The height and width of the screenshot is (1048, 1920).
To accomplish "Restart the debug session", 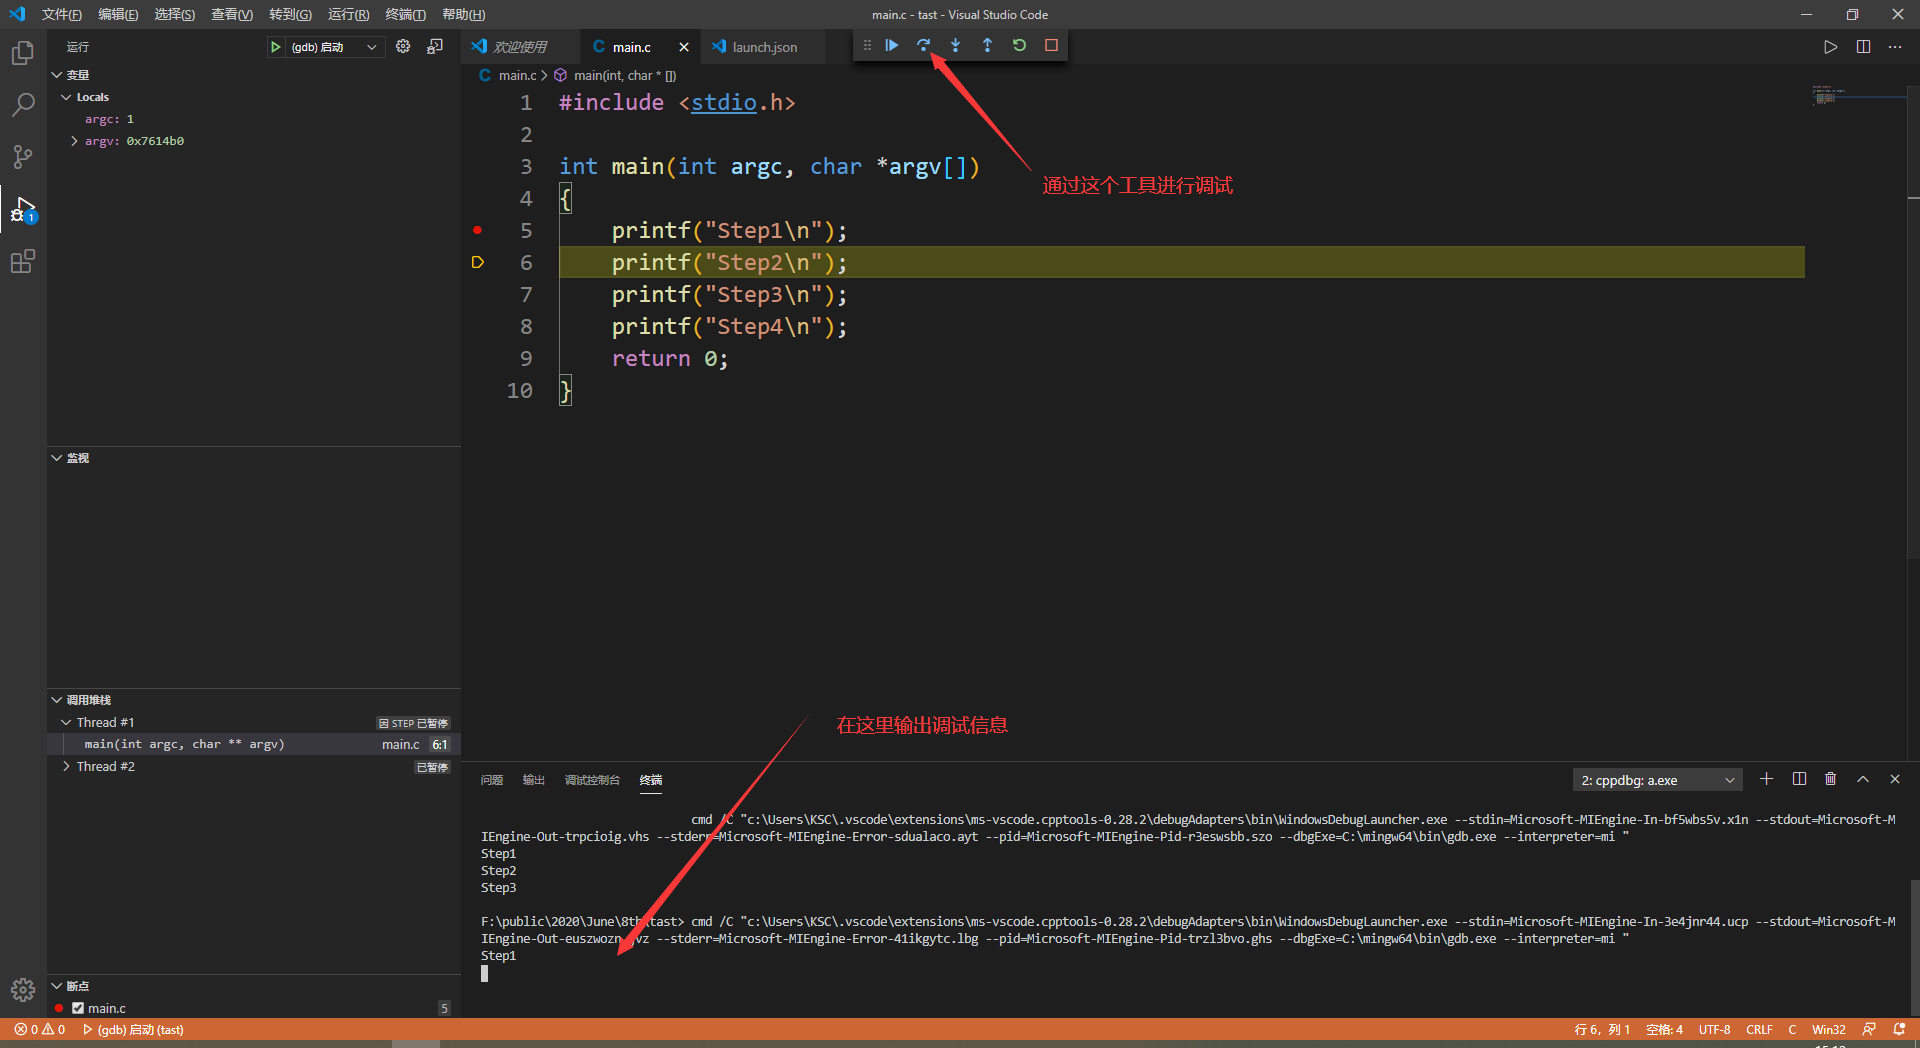I will [1019, 45].
